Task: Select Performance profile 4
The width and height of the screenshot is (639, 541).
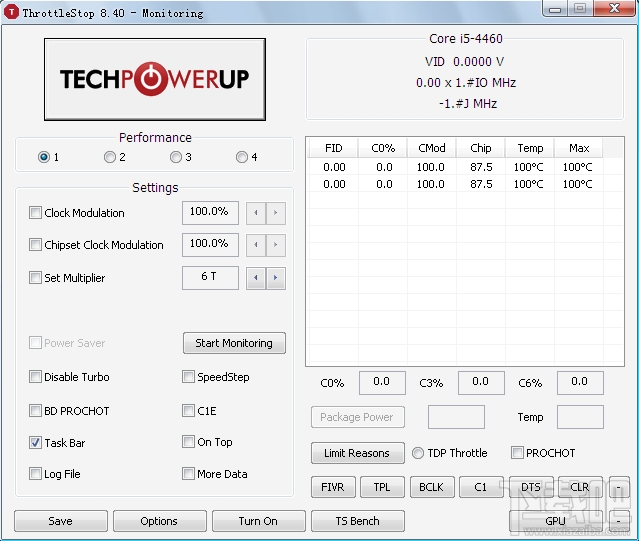Action: pyautogui.click(x=242, y=157)
